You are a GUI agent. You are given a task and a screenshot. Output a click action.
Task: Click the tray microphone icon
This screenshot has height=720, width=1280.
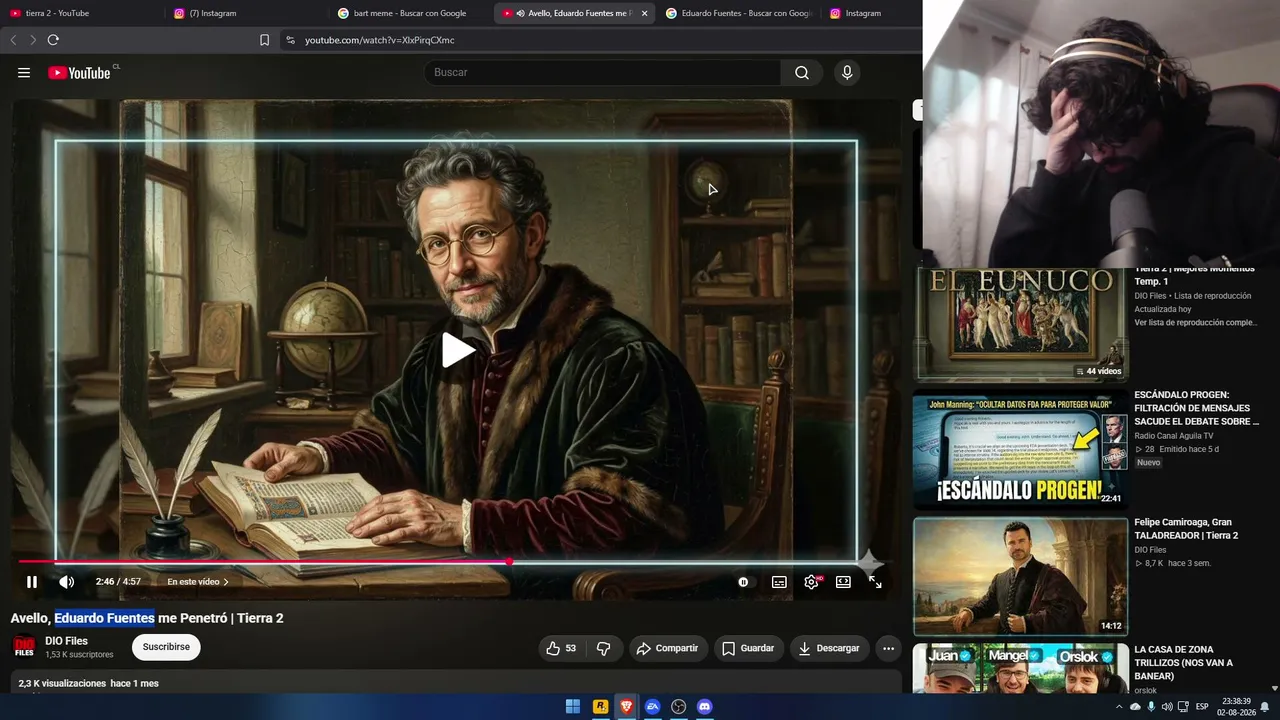[x=1151, y=707]
